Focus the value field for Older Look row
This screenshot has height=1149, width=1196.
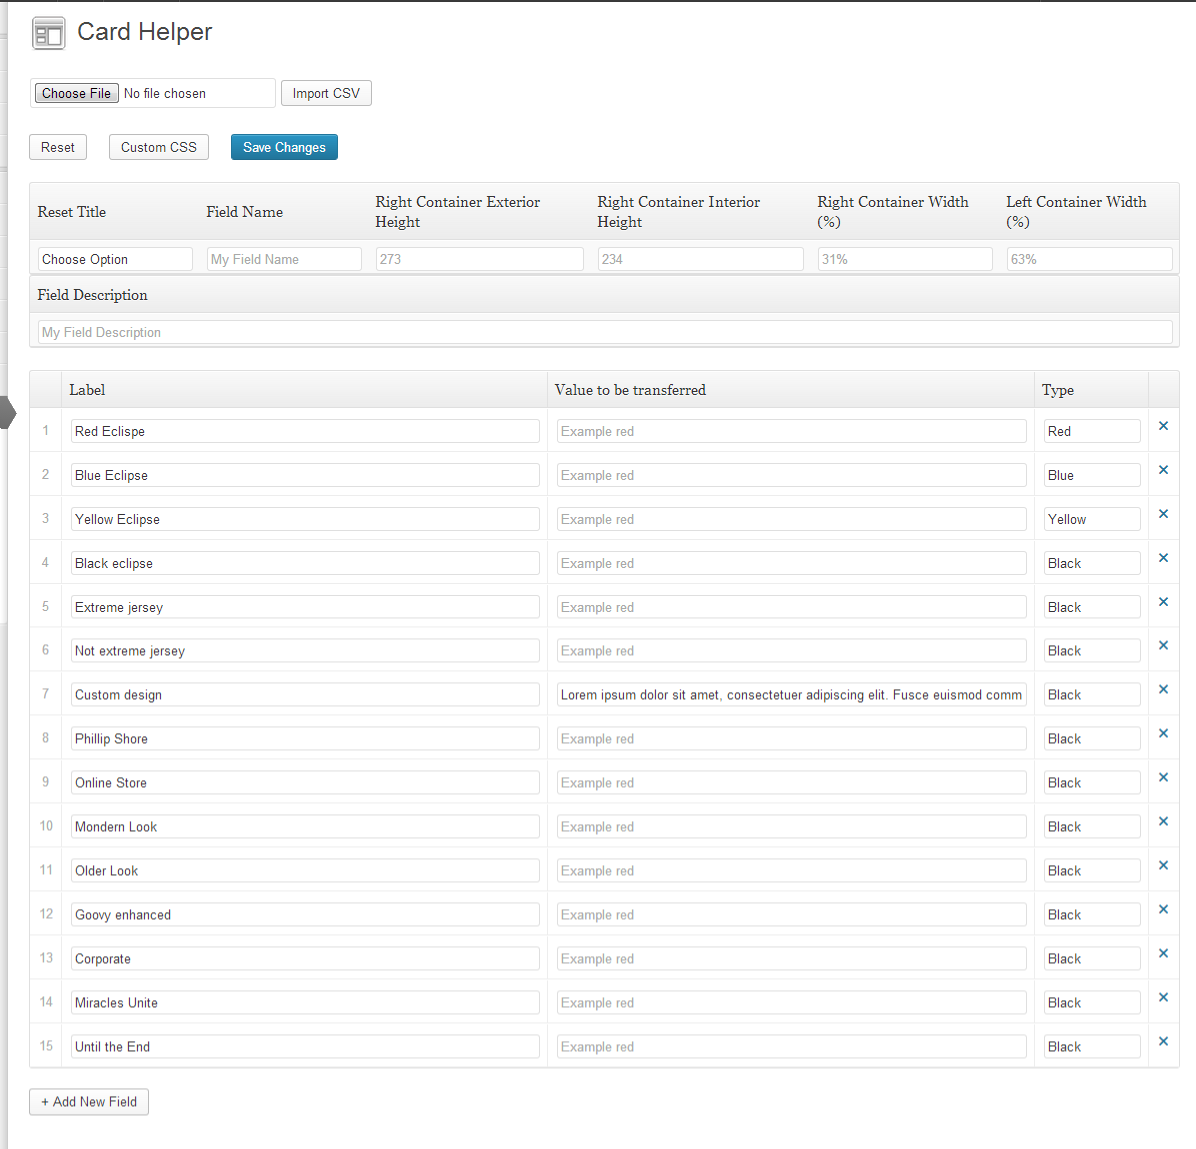(792, 871)
